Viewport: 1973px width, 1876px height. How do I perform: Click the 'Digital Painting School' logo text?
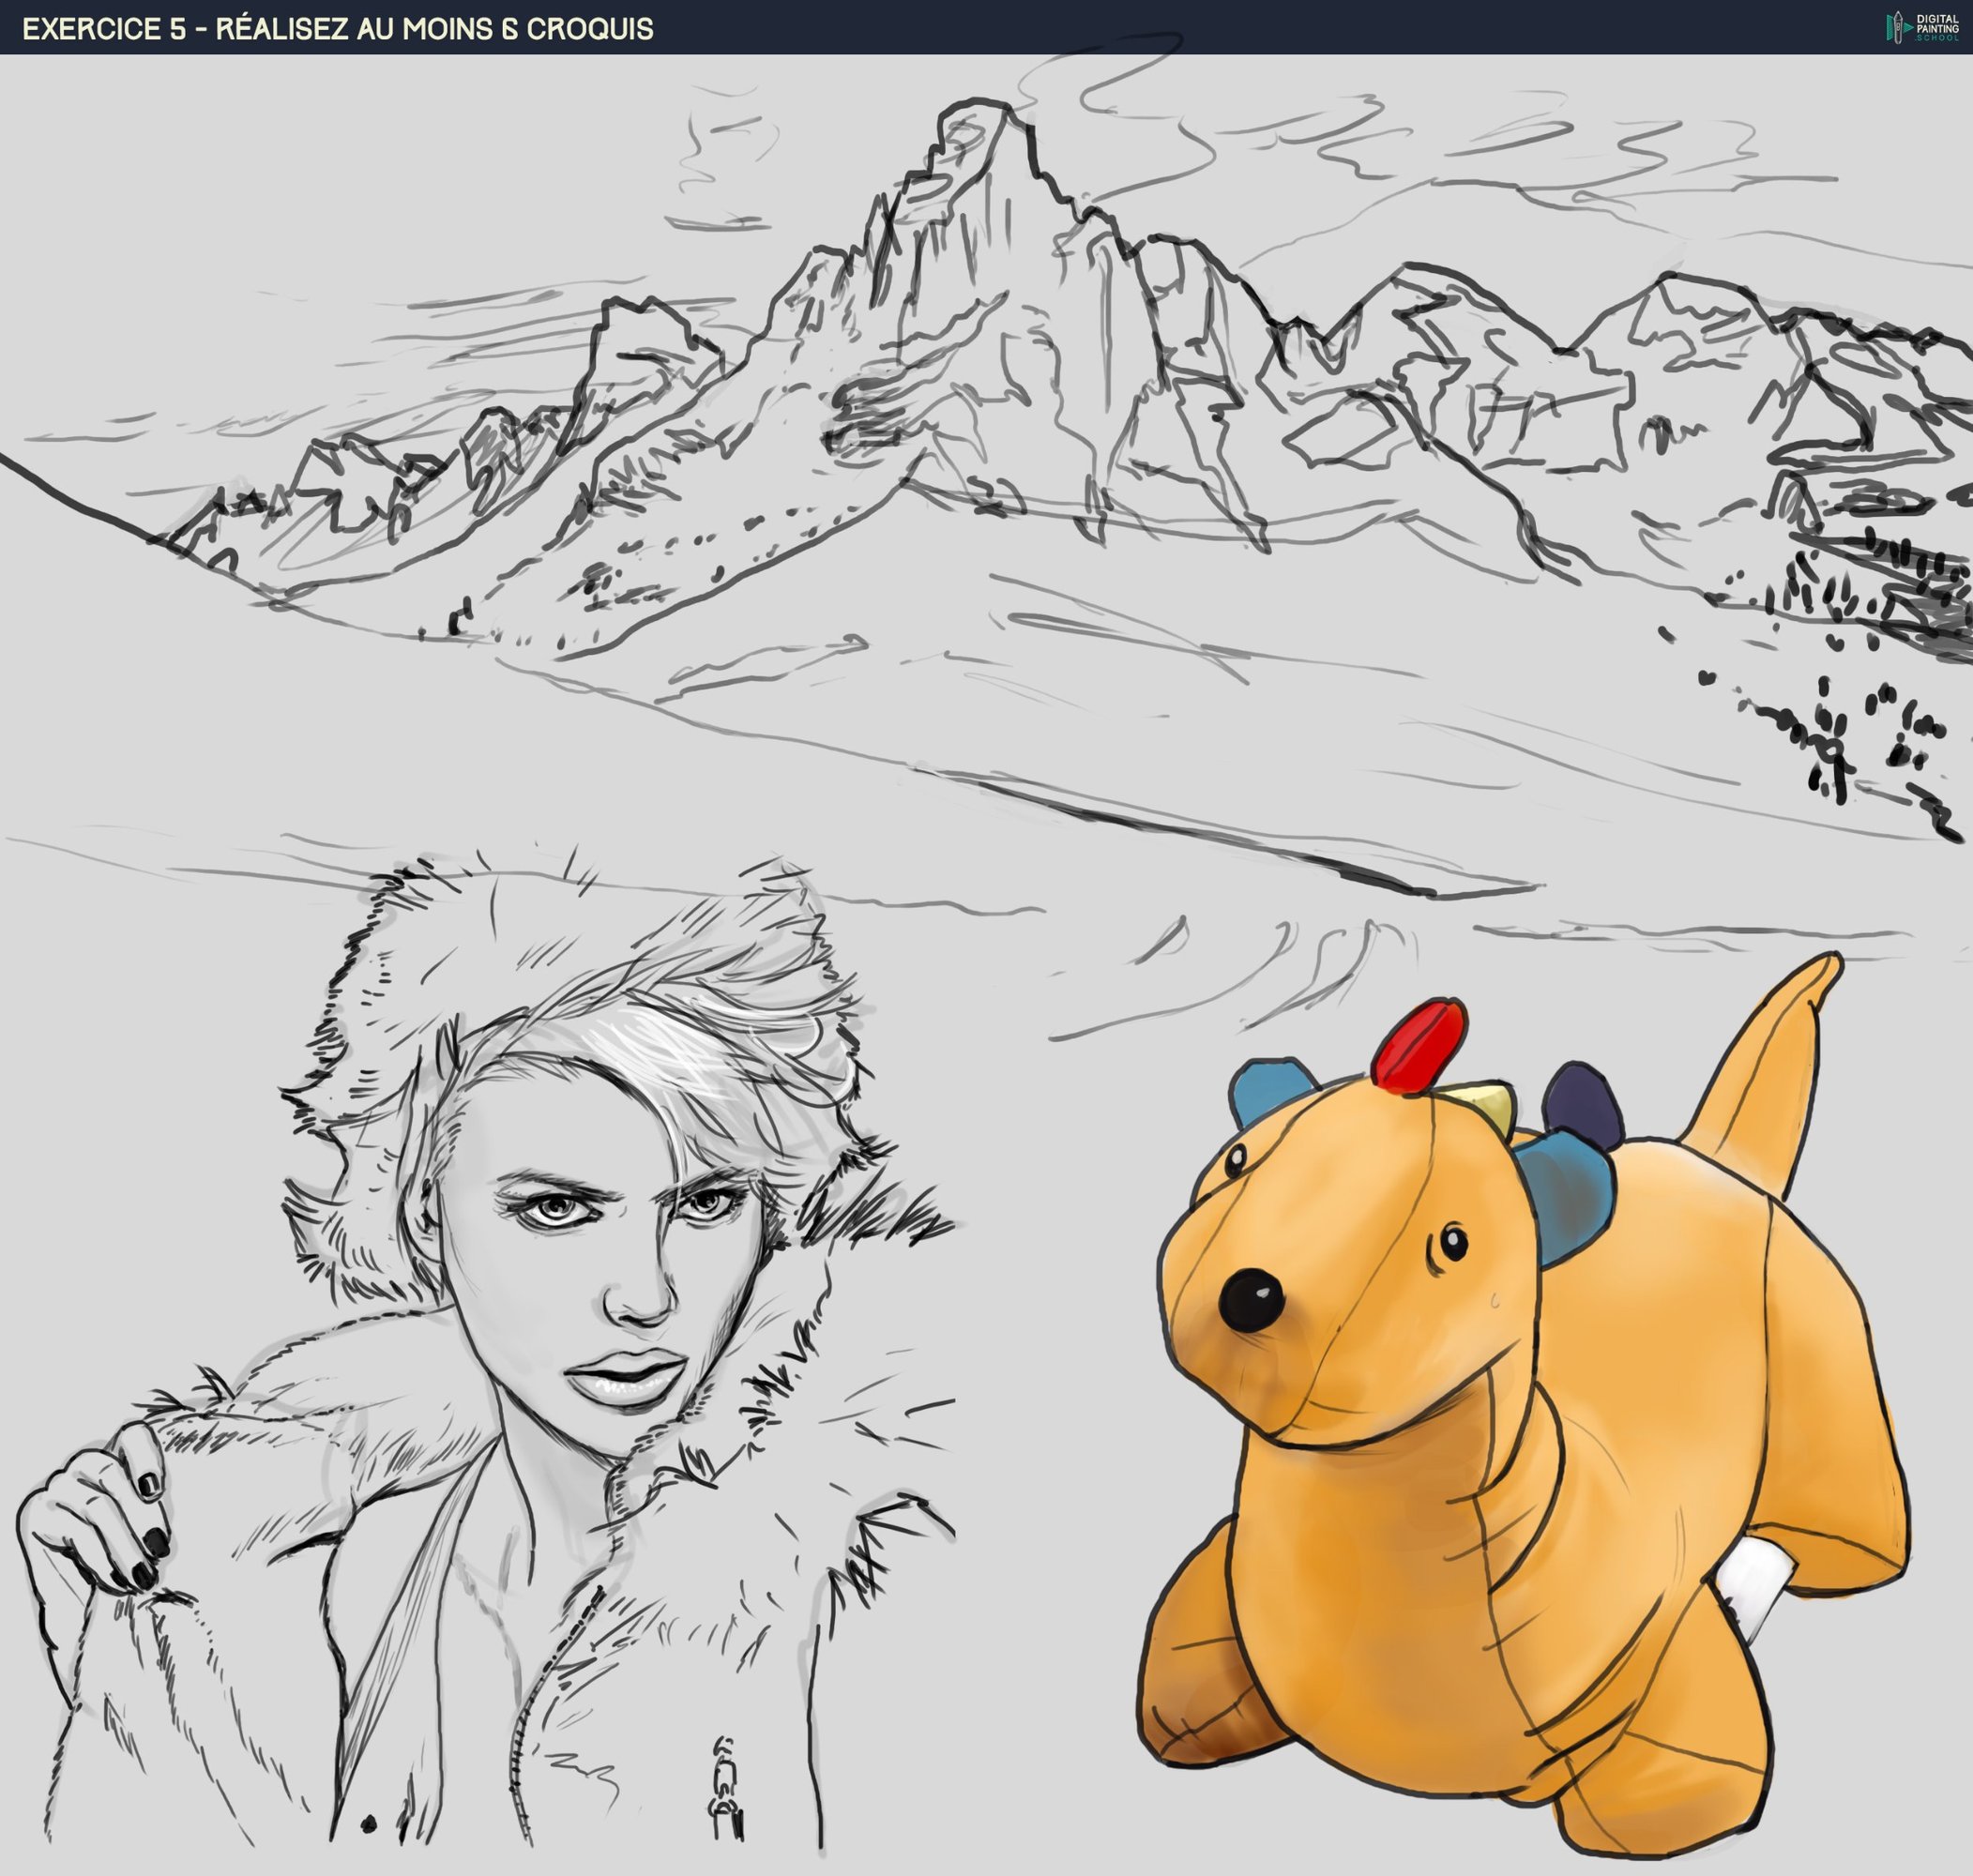point(1937,27)
